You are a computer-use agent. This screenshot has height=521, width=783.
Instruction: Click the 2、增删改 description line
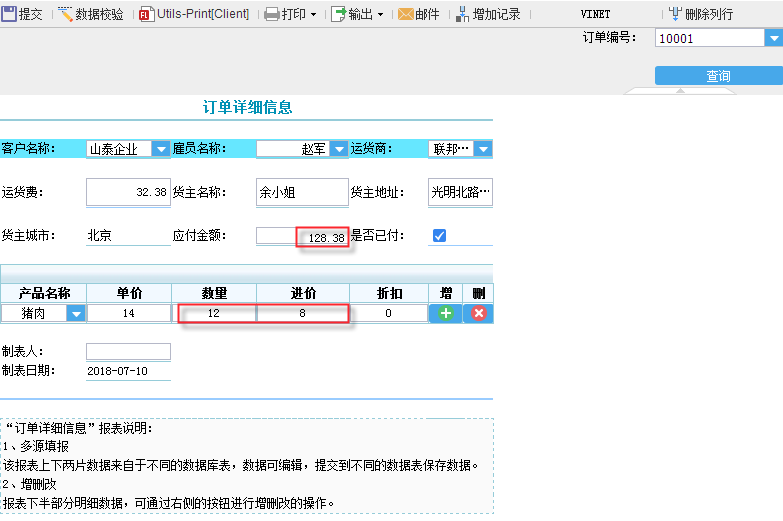pyautogui.click(x=30, y=484)
